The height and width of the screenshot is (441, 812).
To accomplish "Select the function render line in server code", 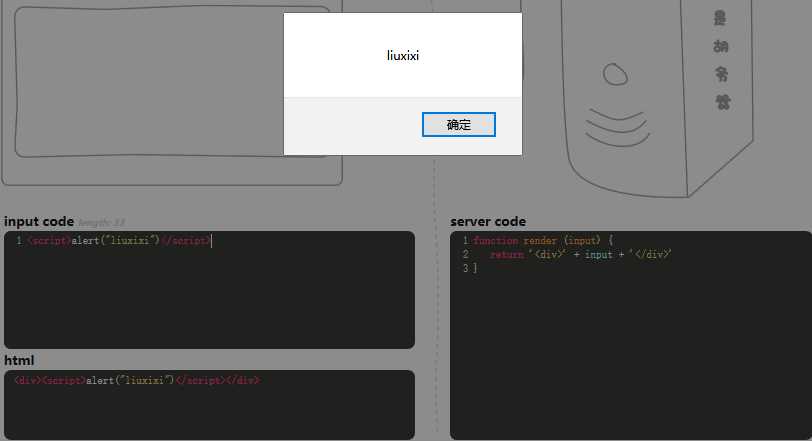I will tap(542, 241).
